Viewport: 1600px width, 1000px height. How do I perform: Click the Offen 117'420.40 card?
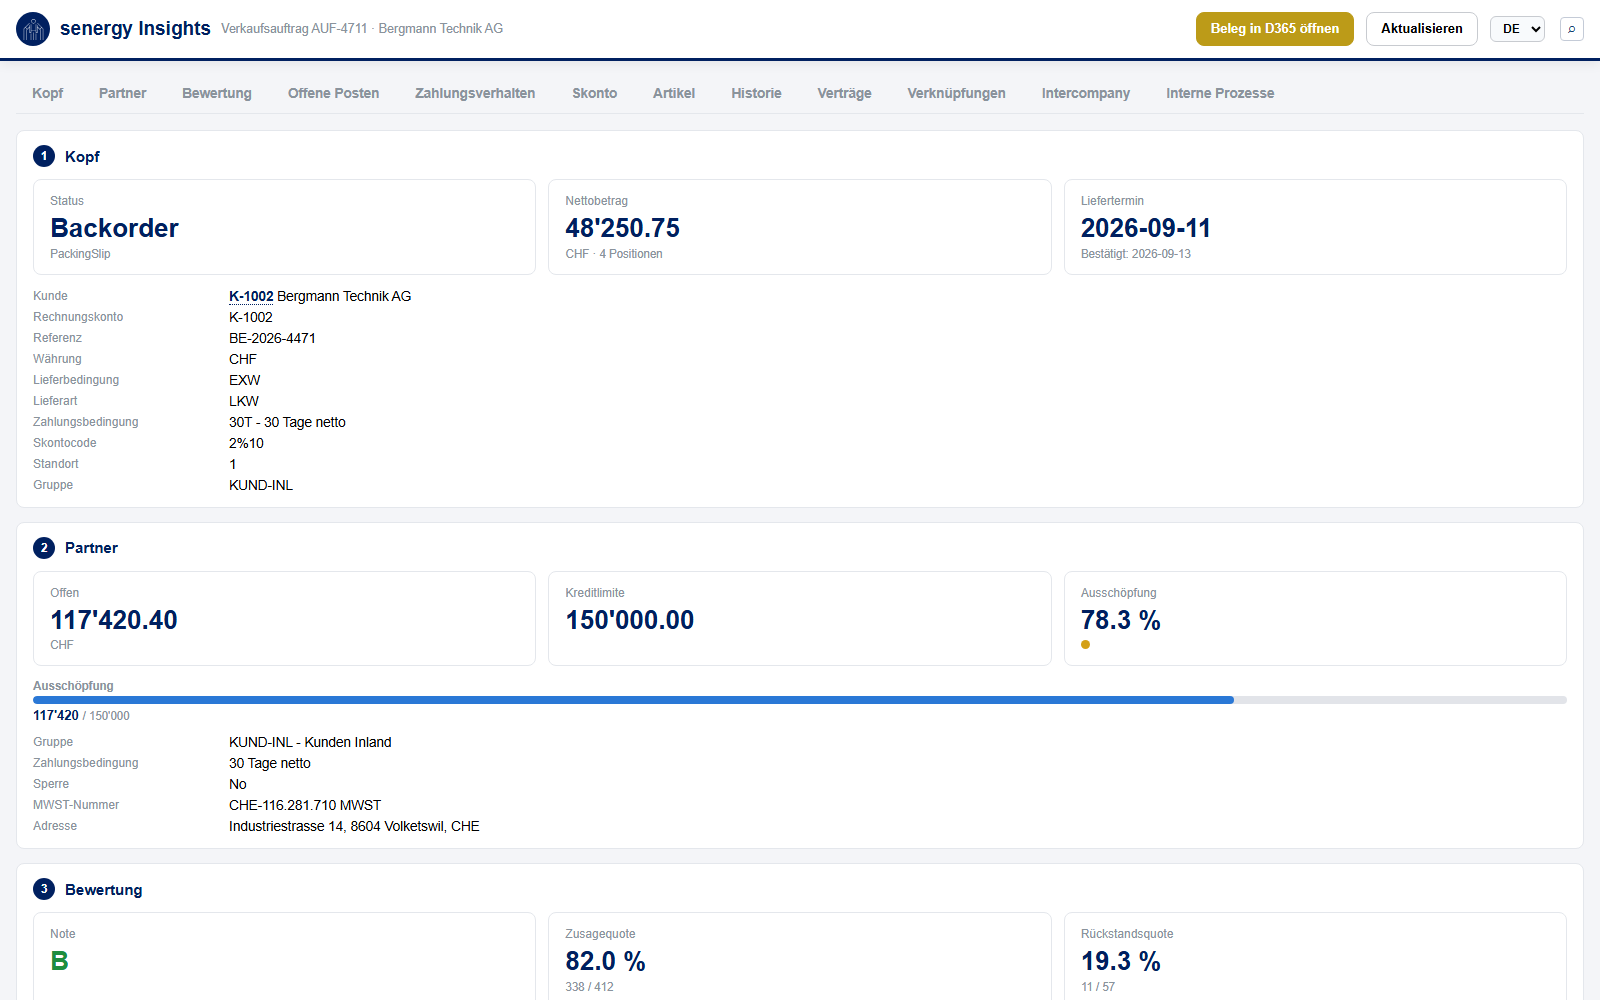[285, 618]
